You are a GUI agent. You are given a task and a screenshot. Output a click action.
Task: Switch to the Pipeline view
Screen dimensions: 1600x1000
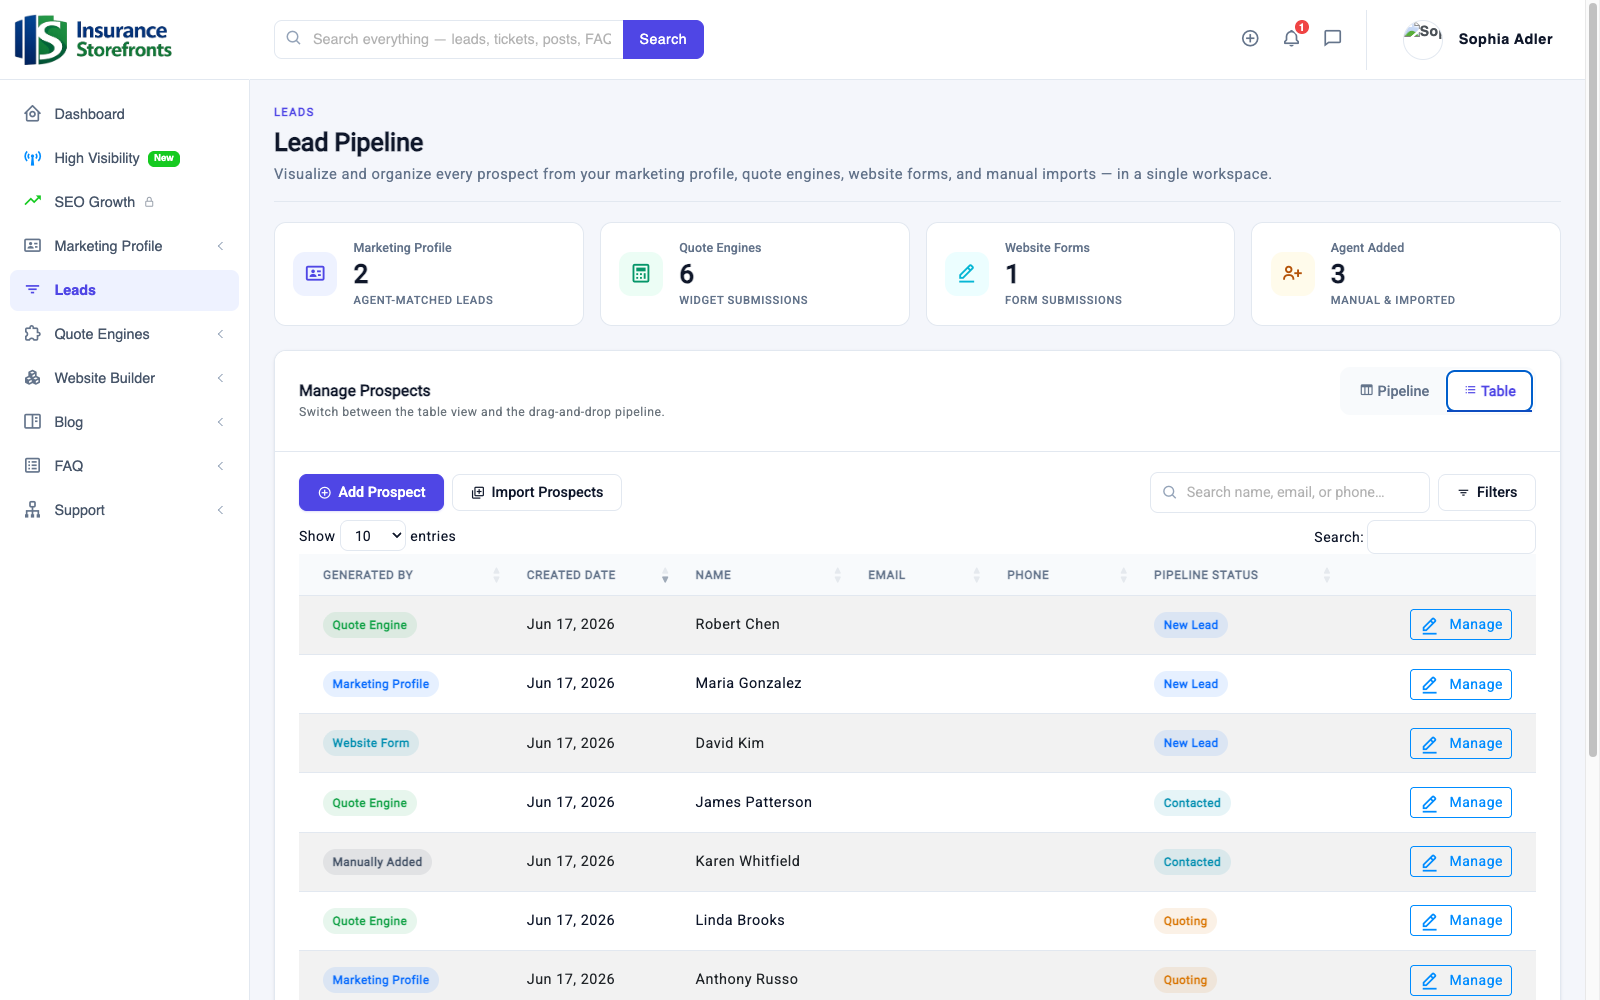1394,391
